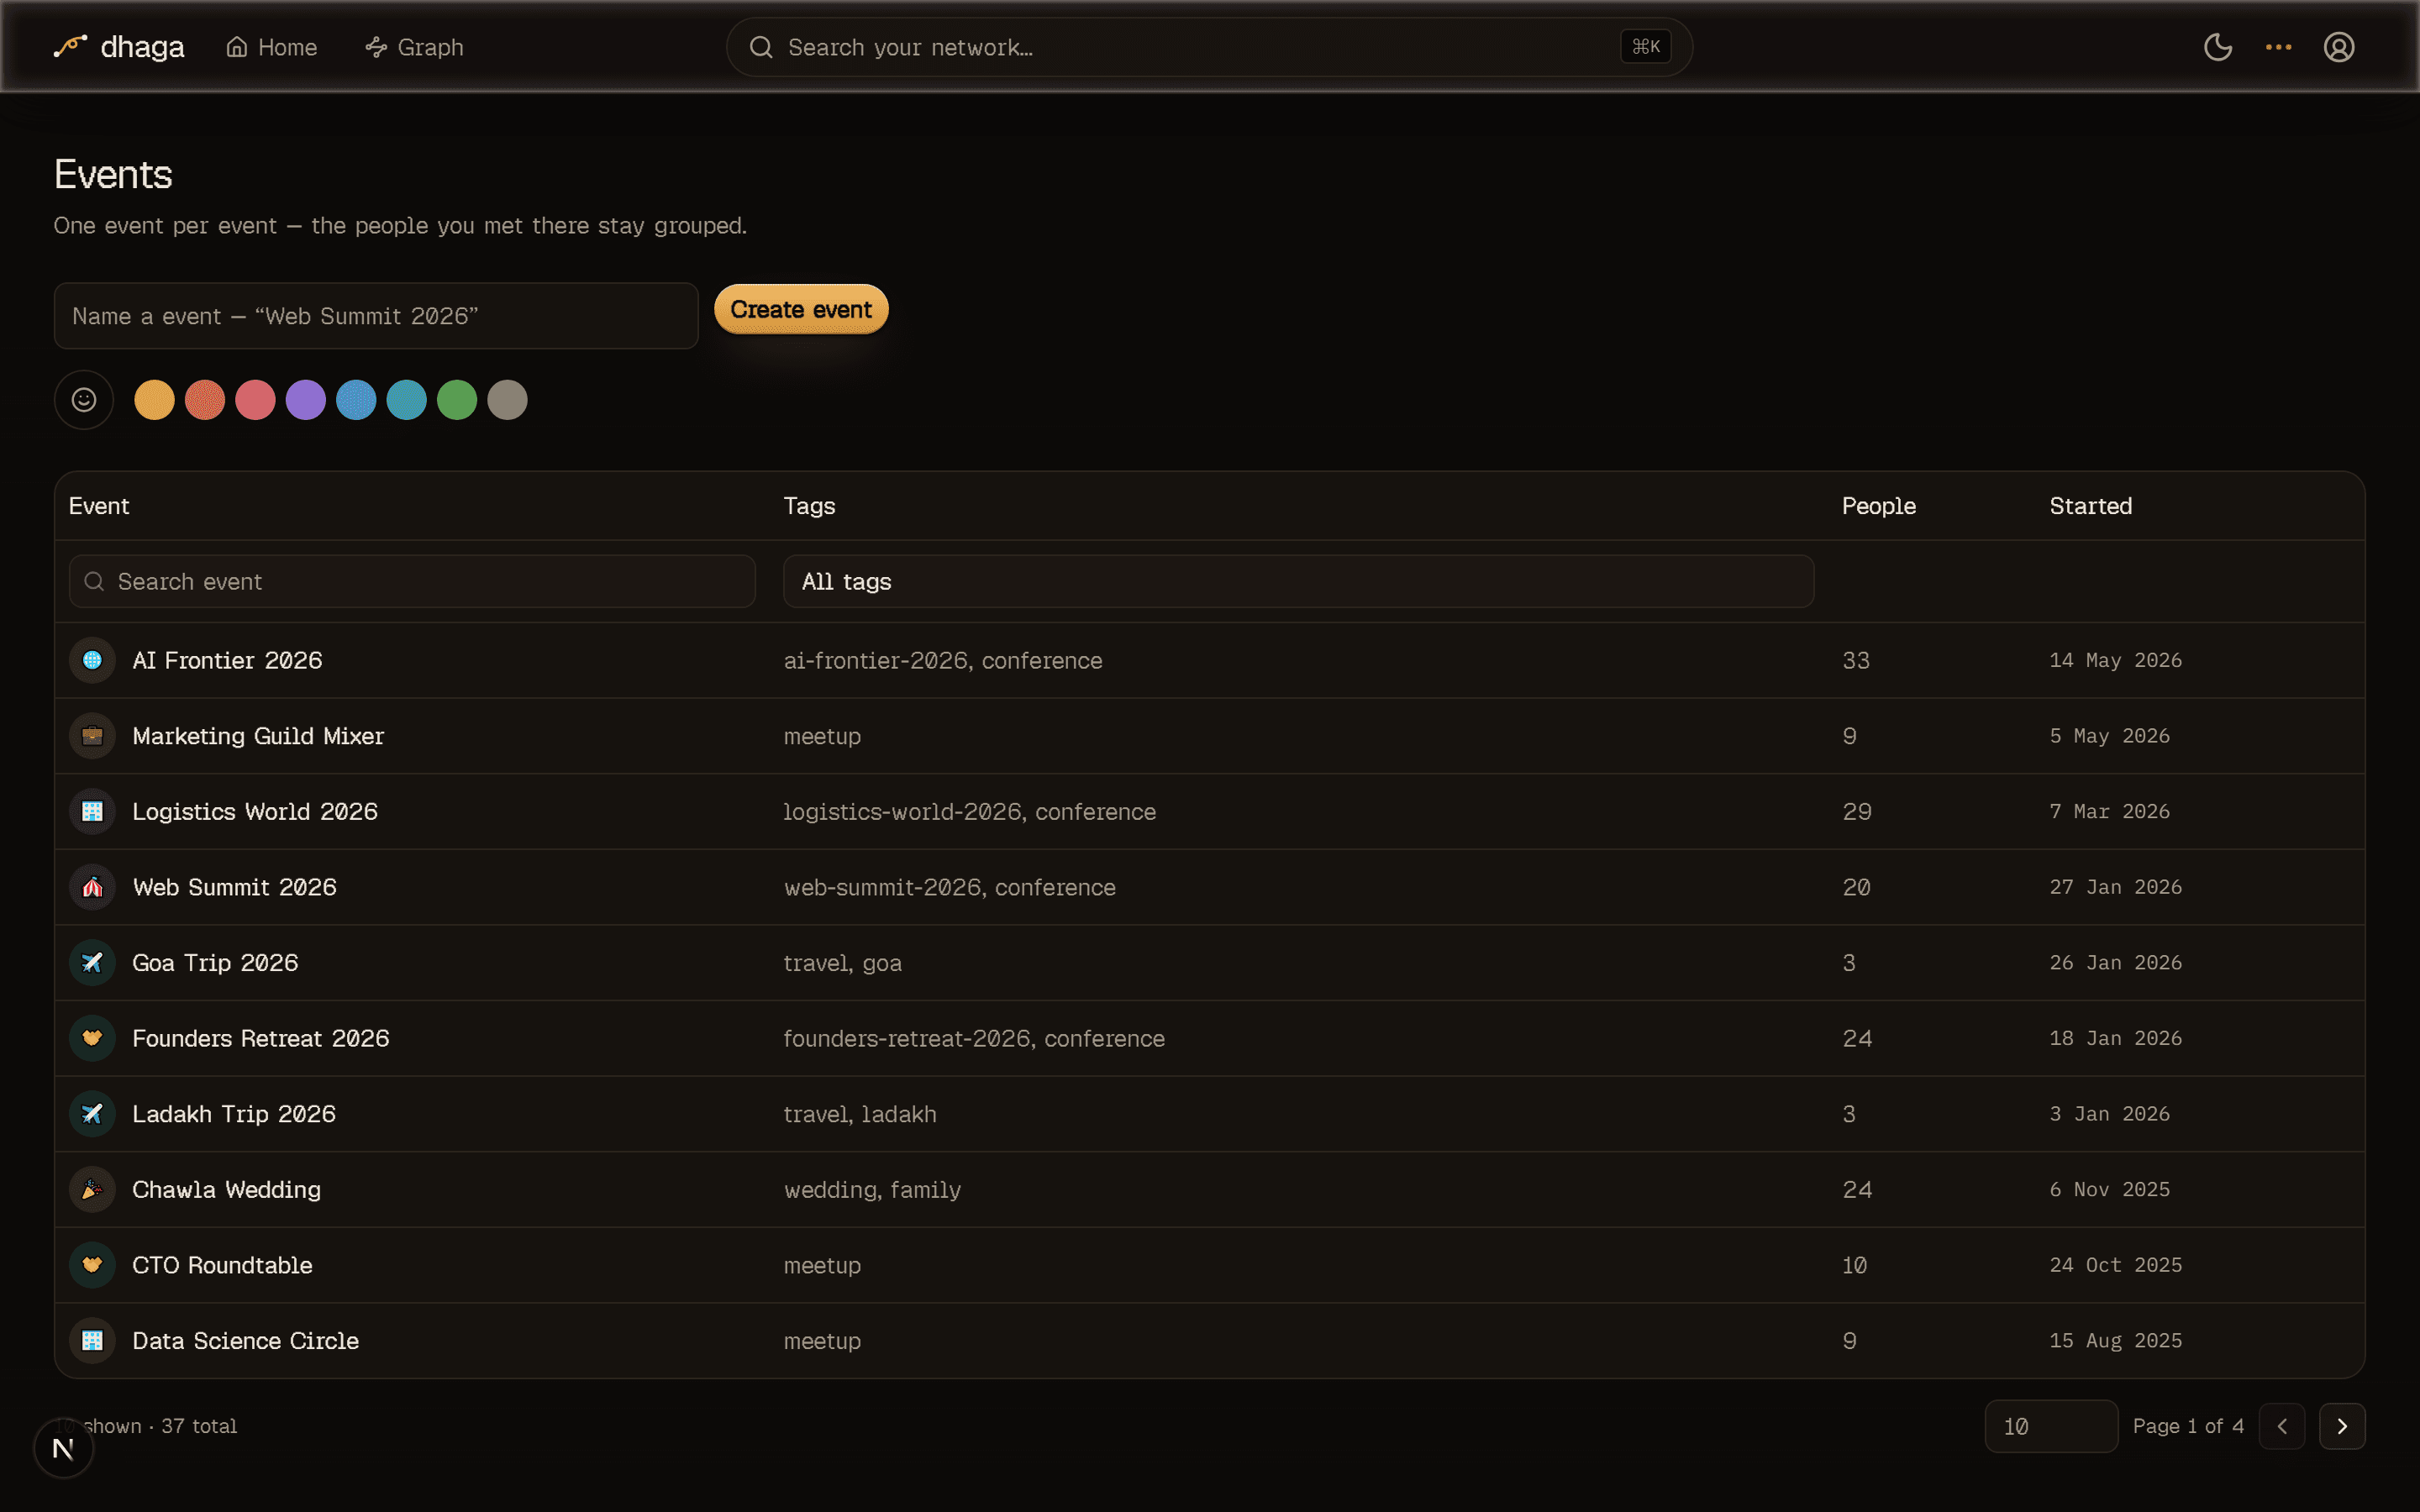Pick the gray color swatch

(507, 400)
